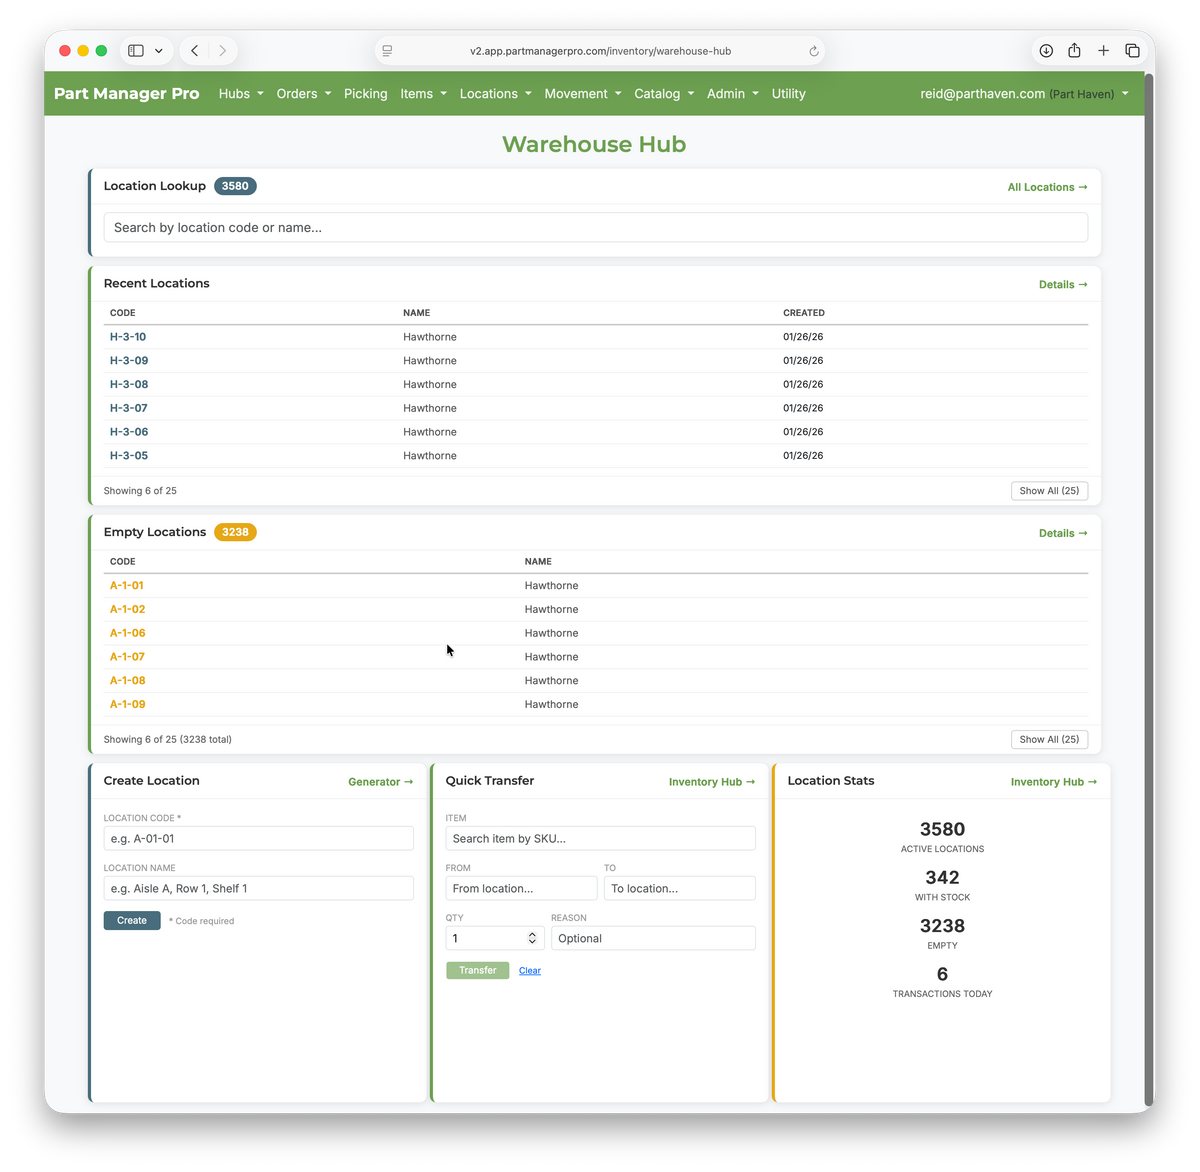Click the Search item by SKU field
Image resolution: width=1200 pixels, height=1172 pixels.
click(x=601, y=839)
